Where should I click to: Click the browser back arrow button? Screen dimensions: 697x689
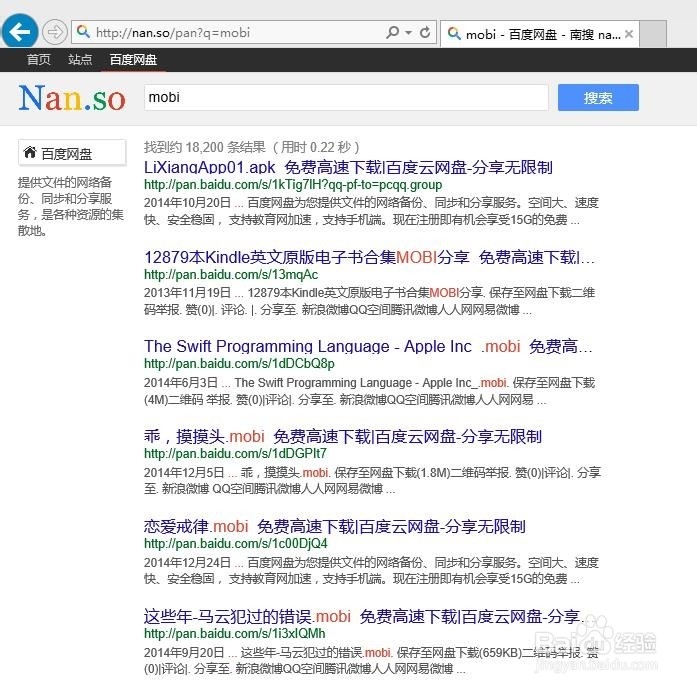(20, 31)
